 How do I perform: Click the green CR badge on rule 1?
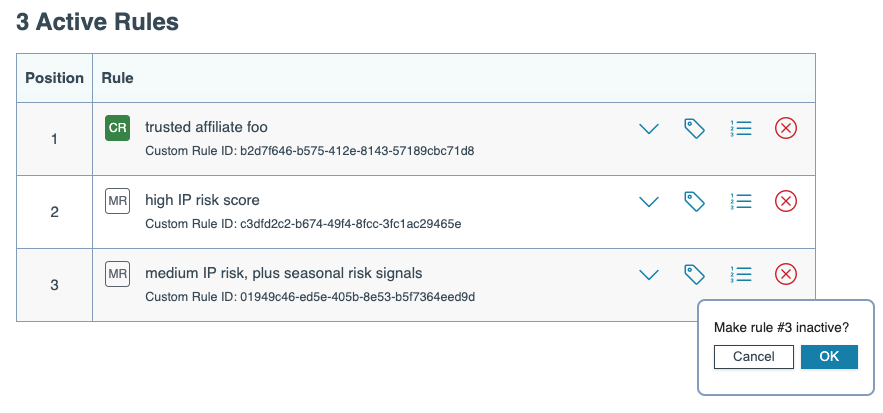click(x=117, y=127)
